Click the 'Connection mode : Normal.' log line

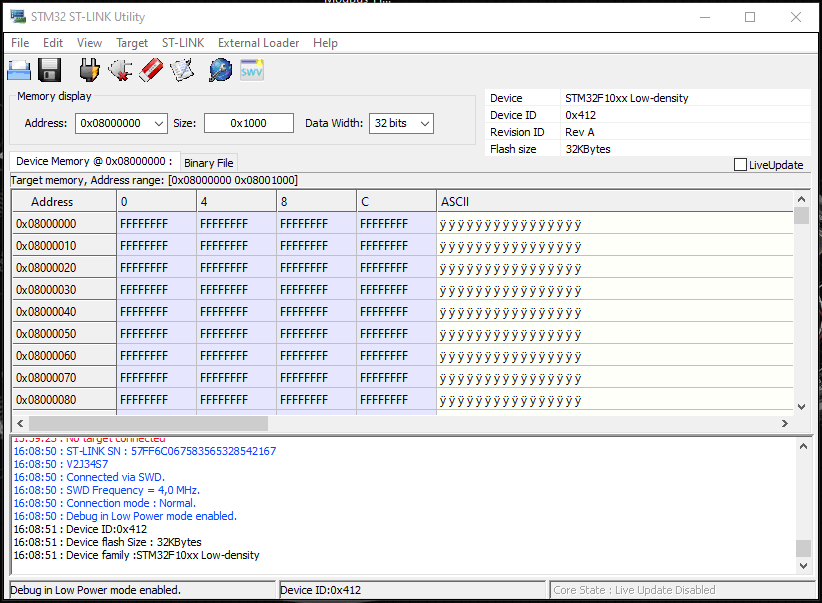104,503
